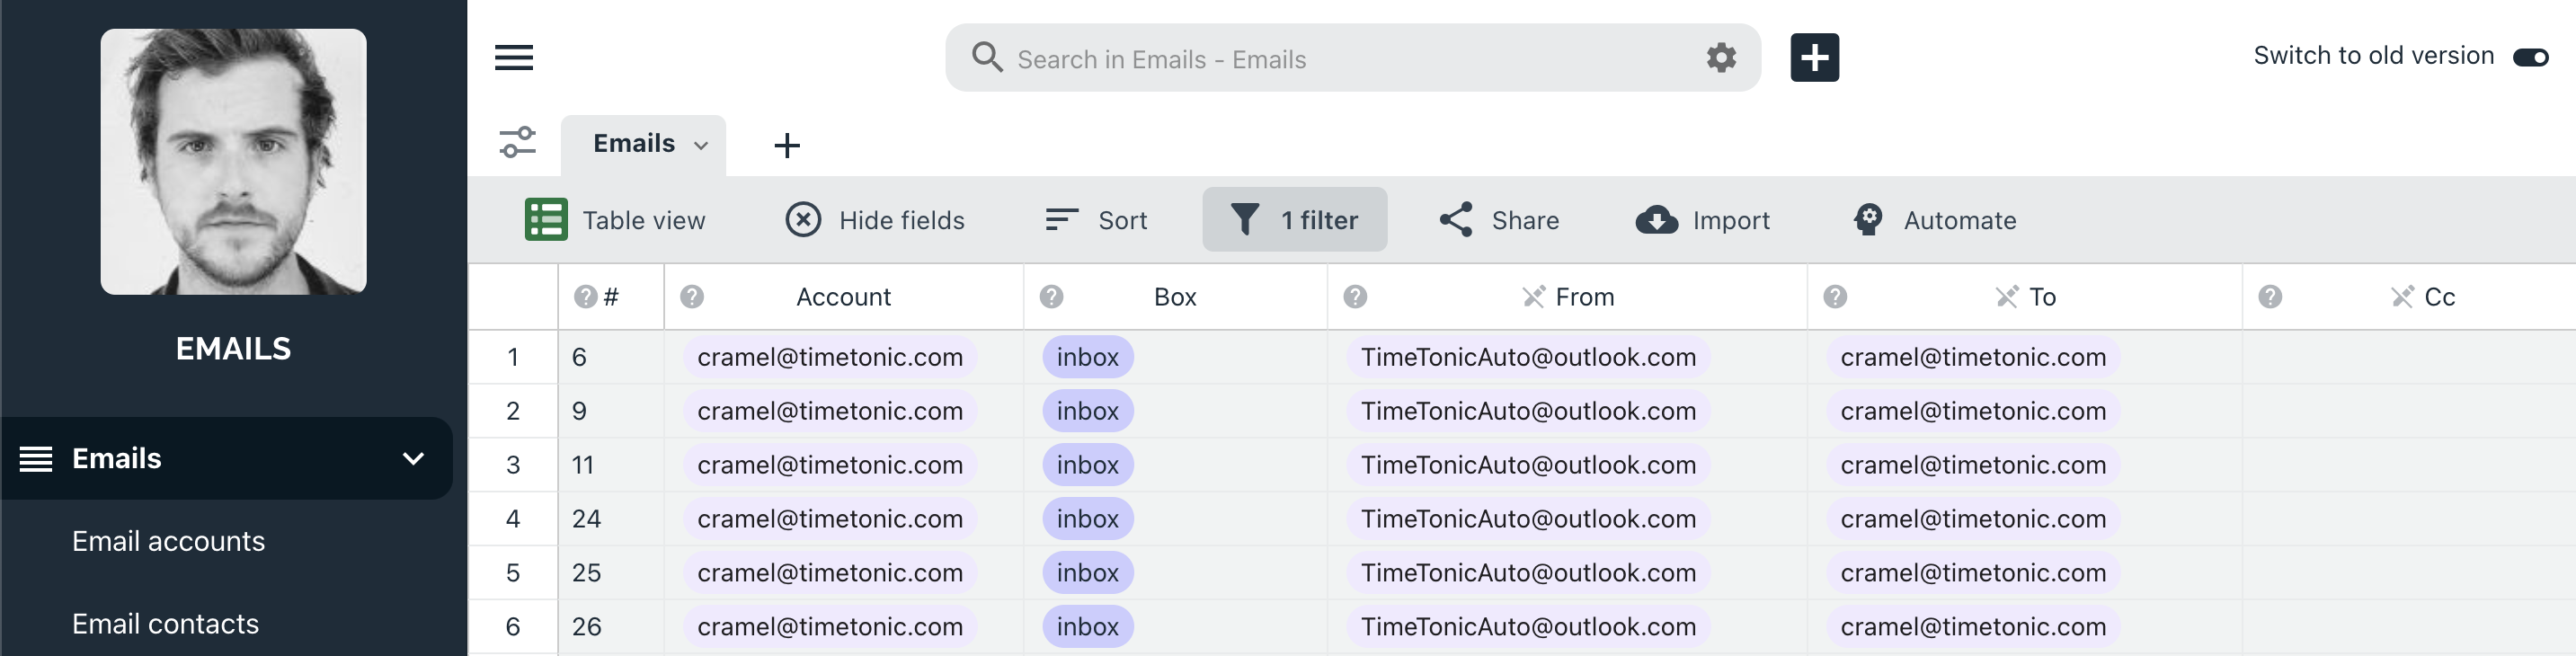Click ID cell 11 in row 3
Image resolution: width=2576 pixels, height=656 pixels.
point(611,465)
